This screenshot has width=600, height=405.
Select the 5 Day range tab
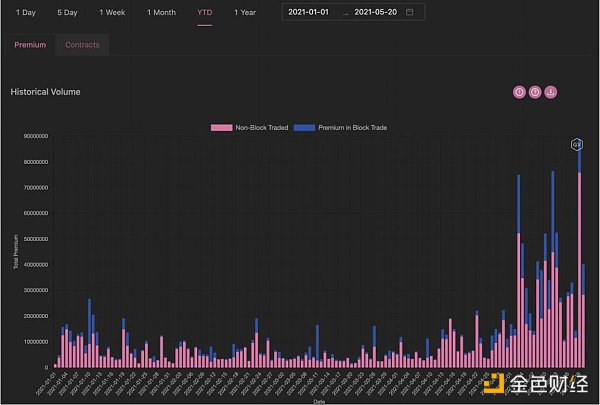tap(67, 12)
